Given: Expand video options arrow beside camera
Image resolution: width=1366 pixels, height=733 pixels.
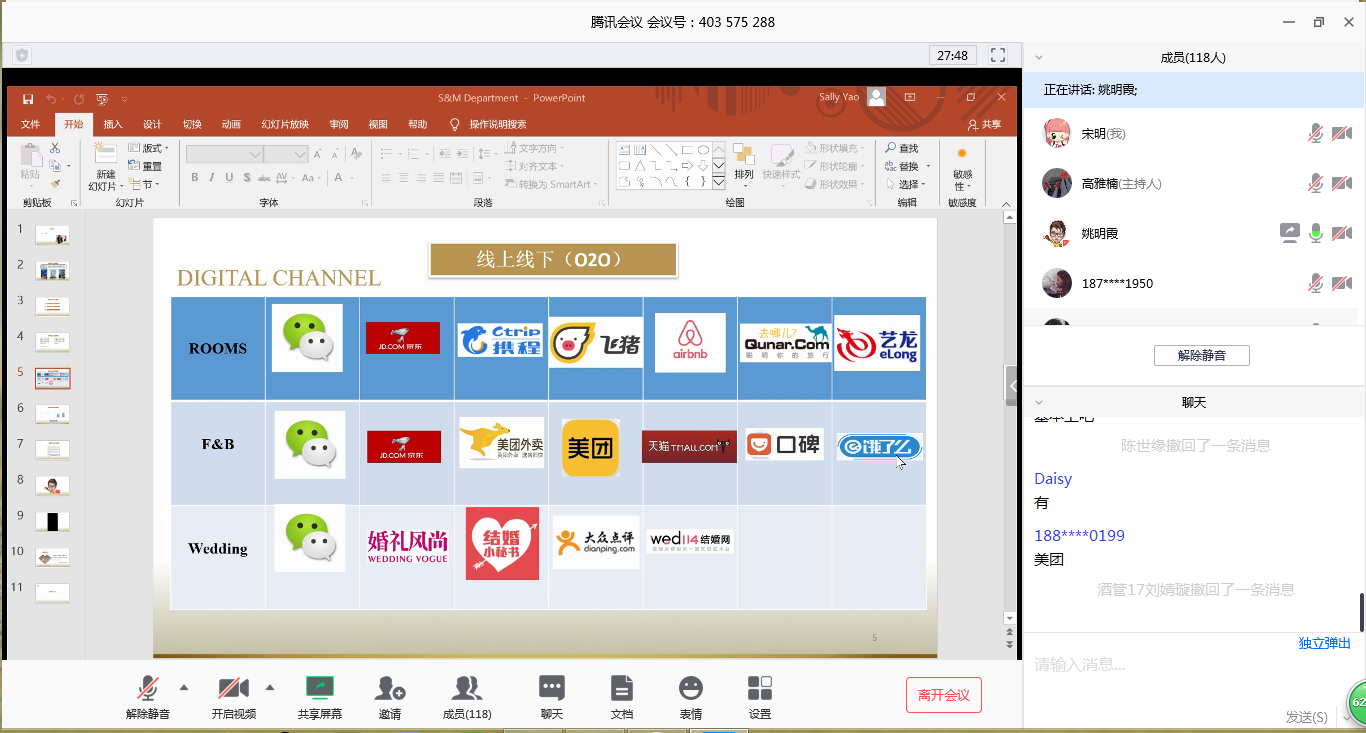Looking at the screenshot, I should point(269,687).
